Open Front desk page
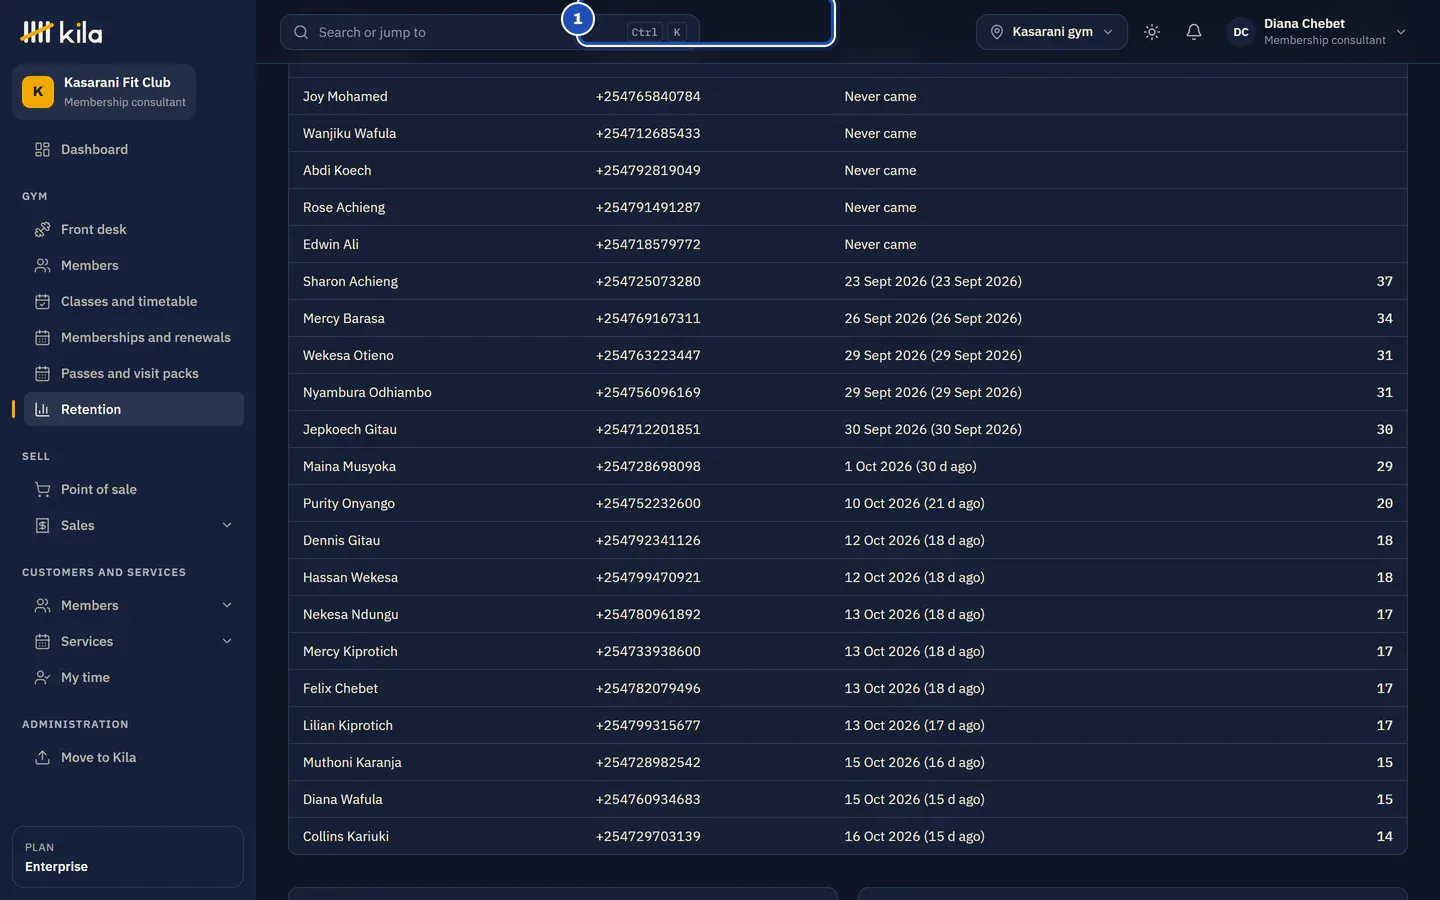 pos(134,229)
